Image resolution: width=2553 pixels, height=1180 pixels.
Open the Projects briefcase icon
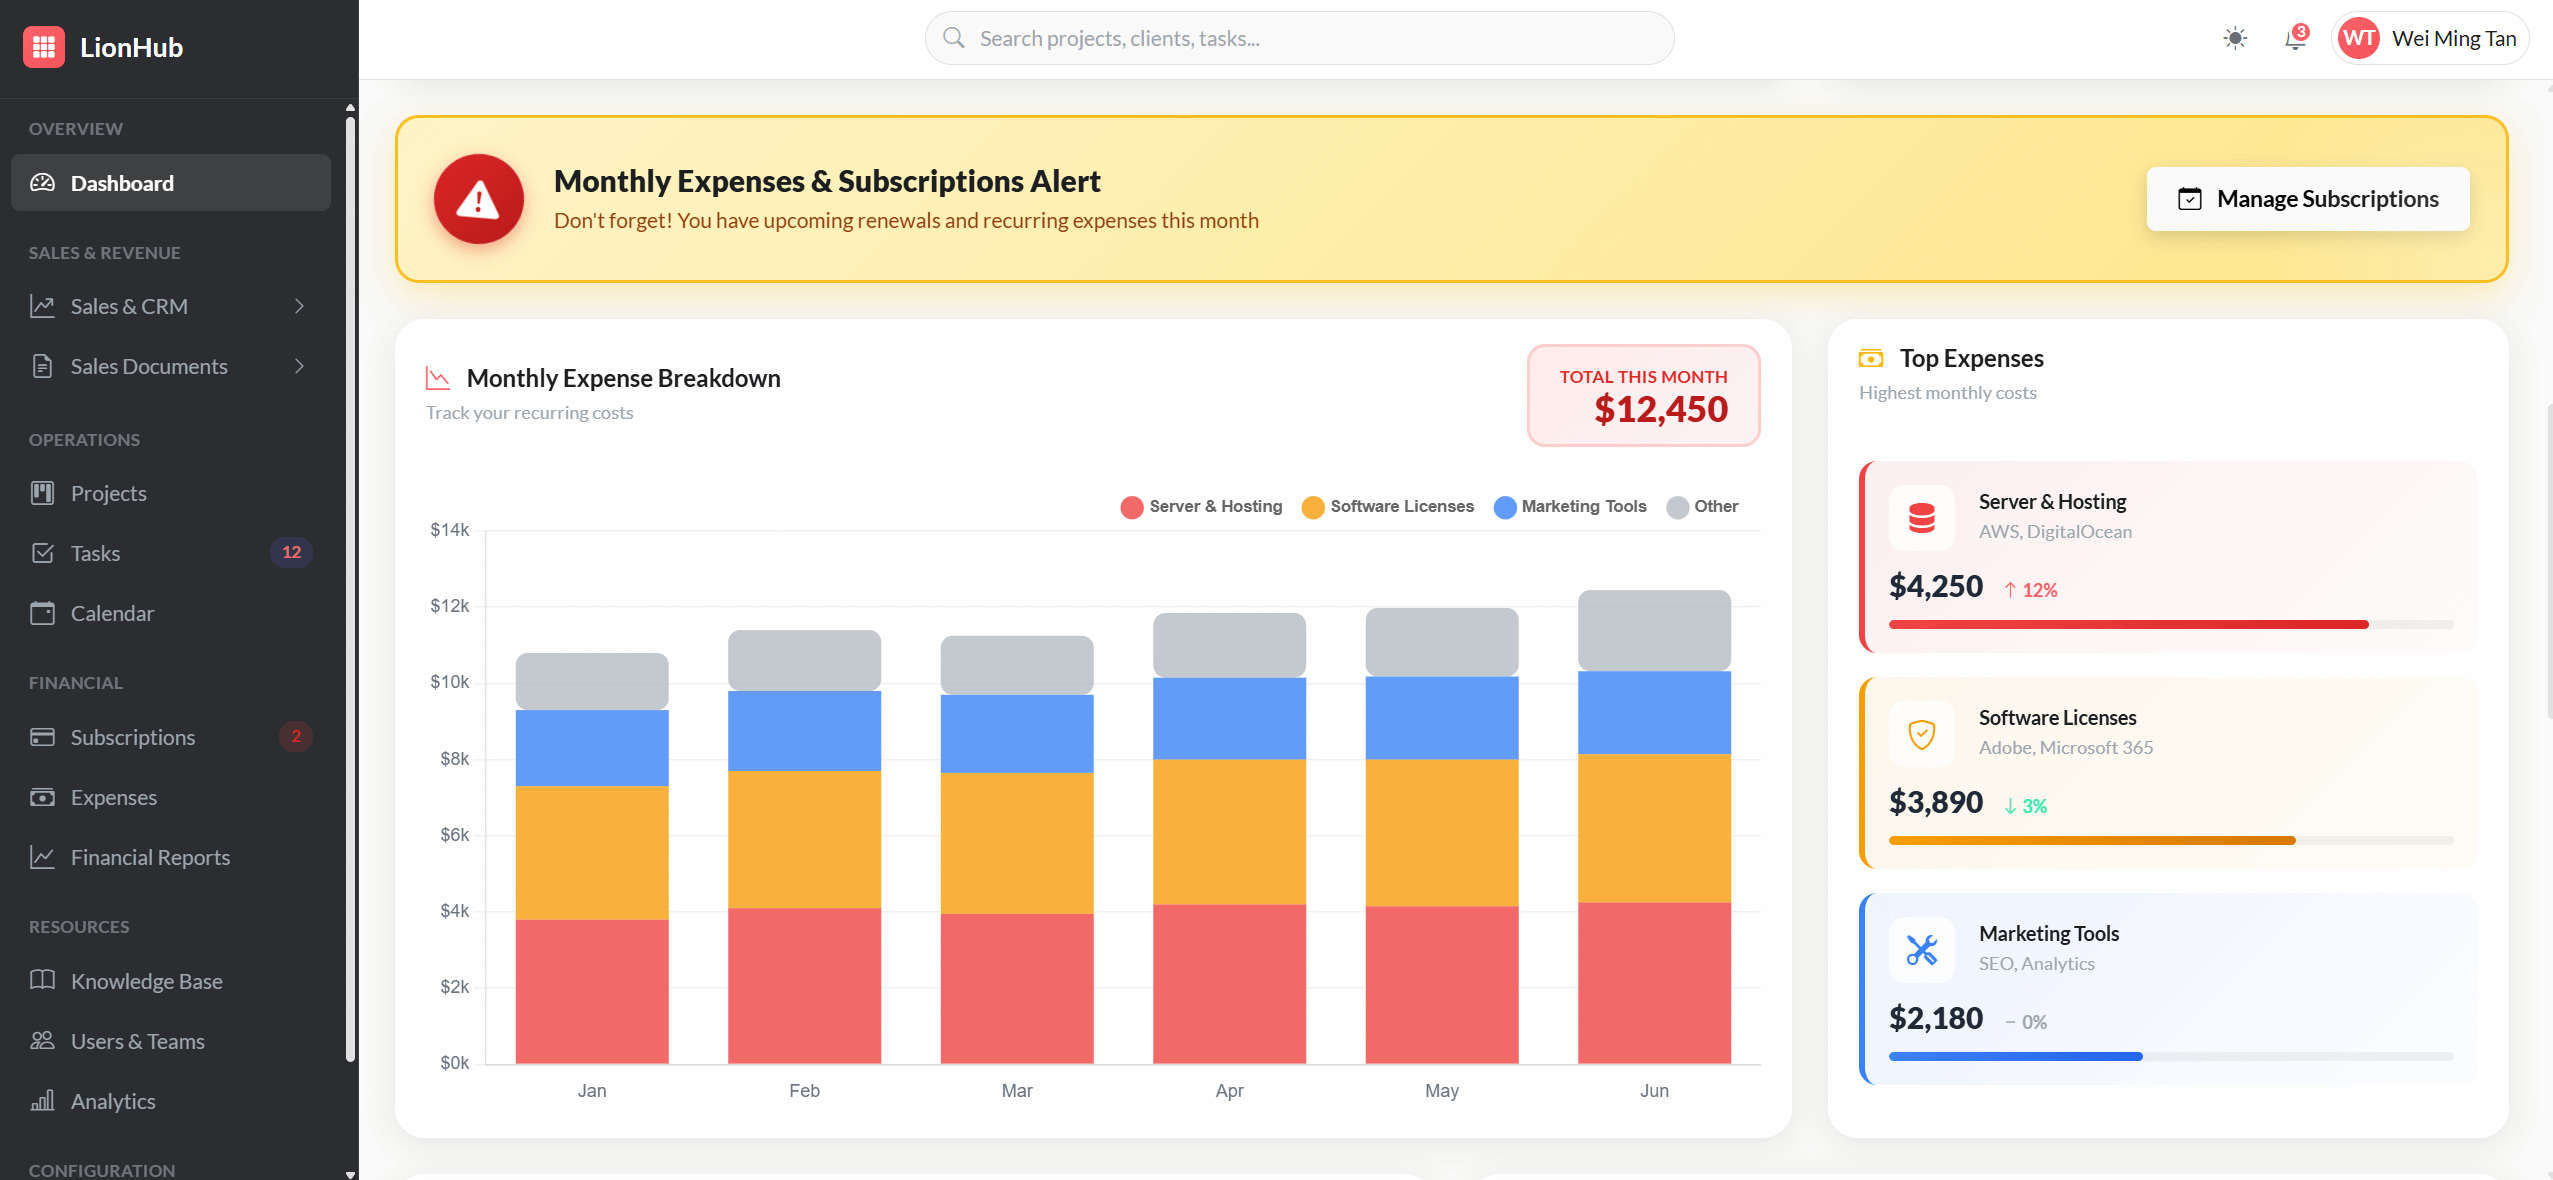(x=43, y=492)
